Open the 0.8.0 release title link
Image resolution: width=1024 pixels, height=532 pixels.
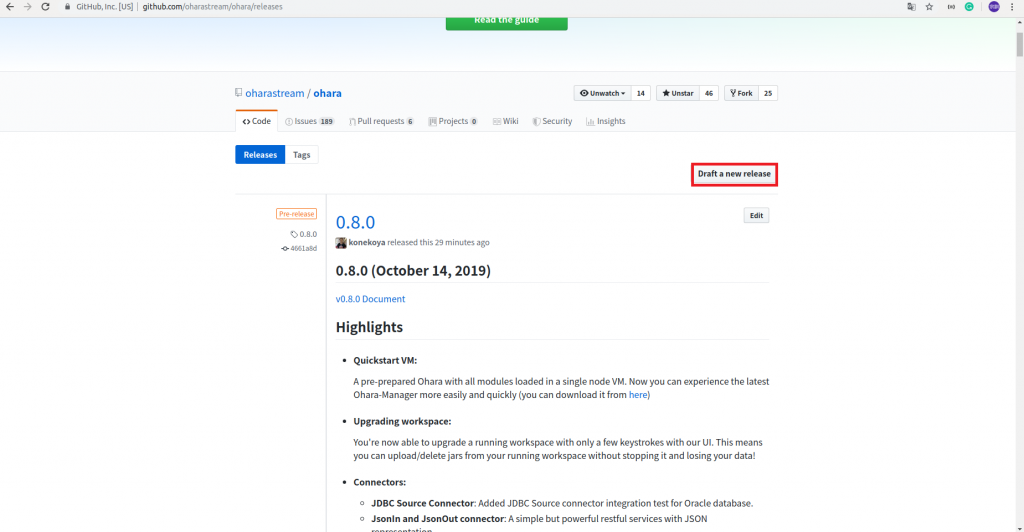click(x=355, y=222)
